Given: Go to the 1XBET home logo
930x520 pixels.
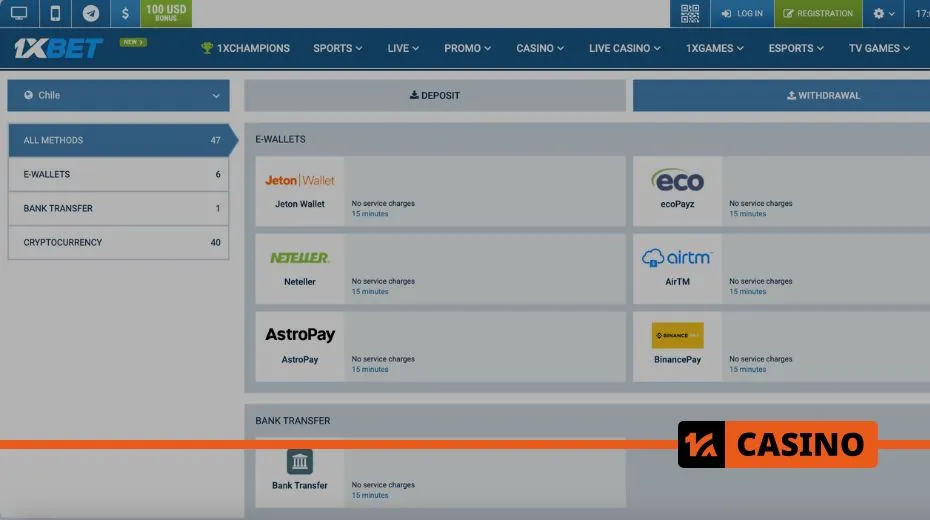Looking at the screenshot, I should 58,48.
